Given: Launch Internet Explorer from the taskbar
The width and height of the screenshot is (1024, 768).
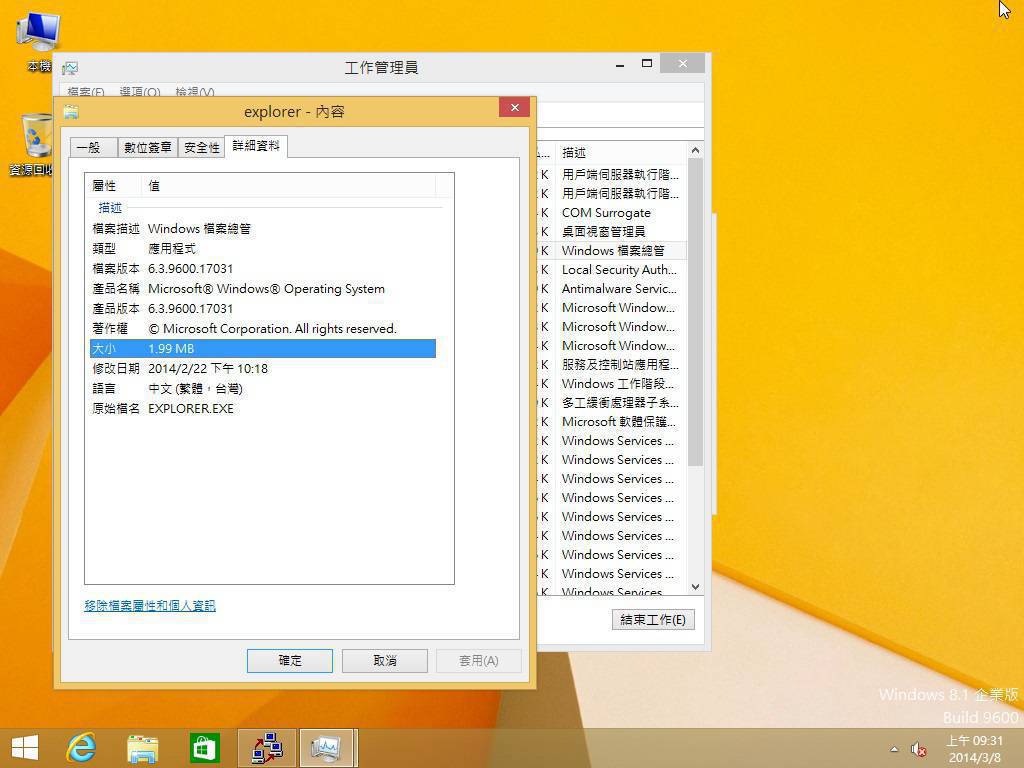Looking at the screenshot, I should 82,748.
